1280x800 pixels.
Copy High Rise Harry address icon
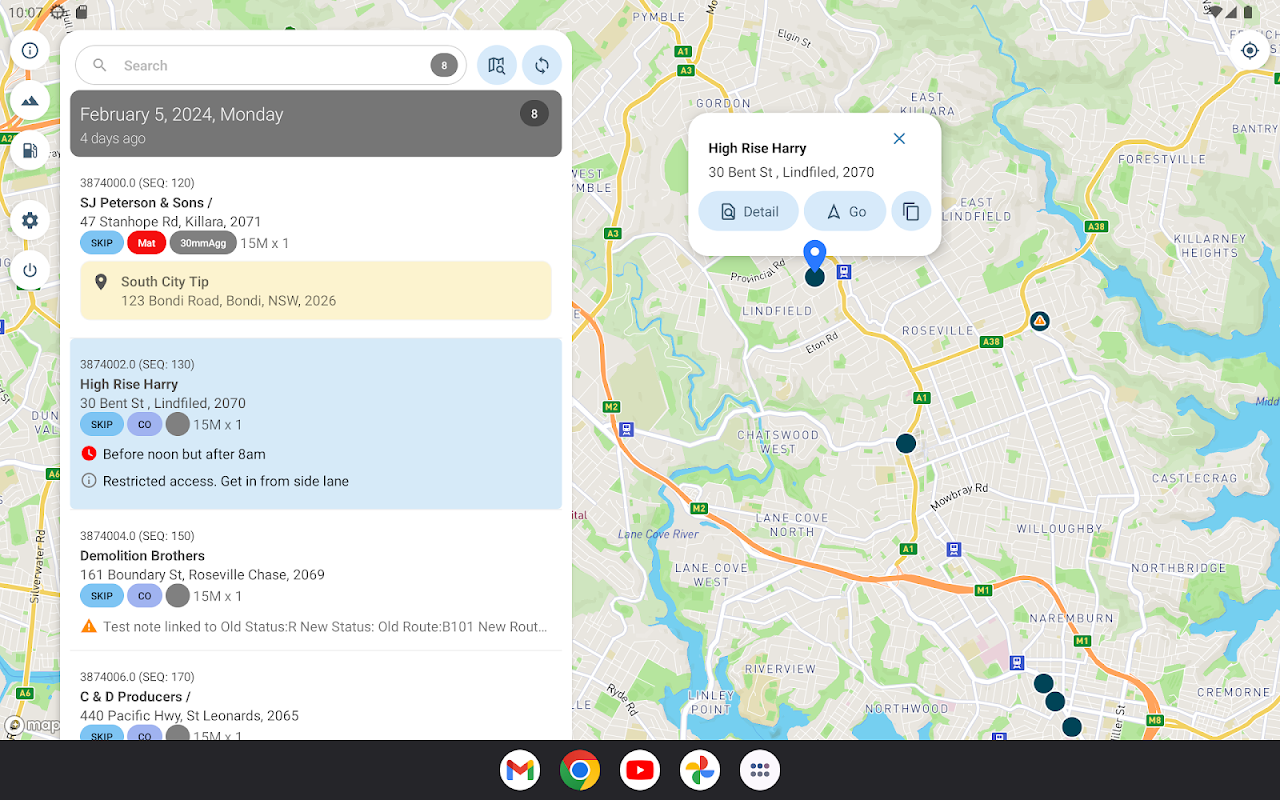click(911, 212)
